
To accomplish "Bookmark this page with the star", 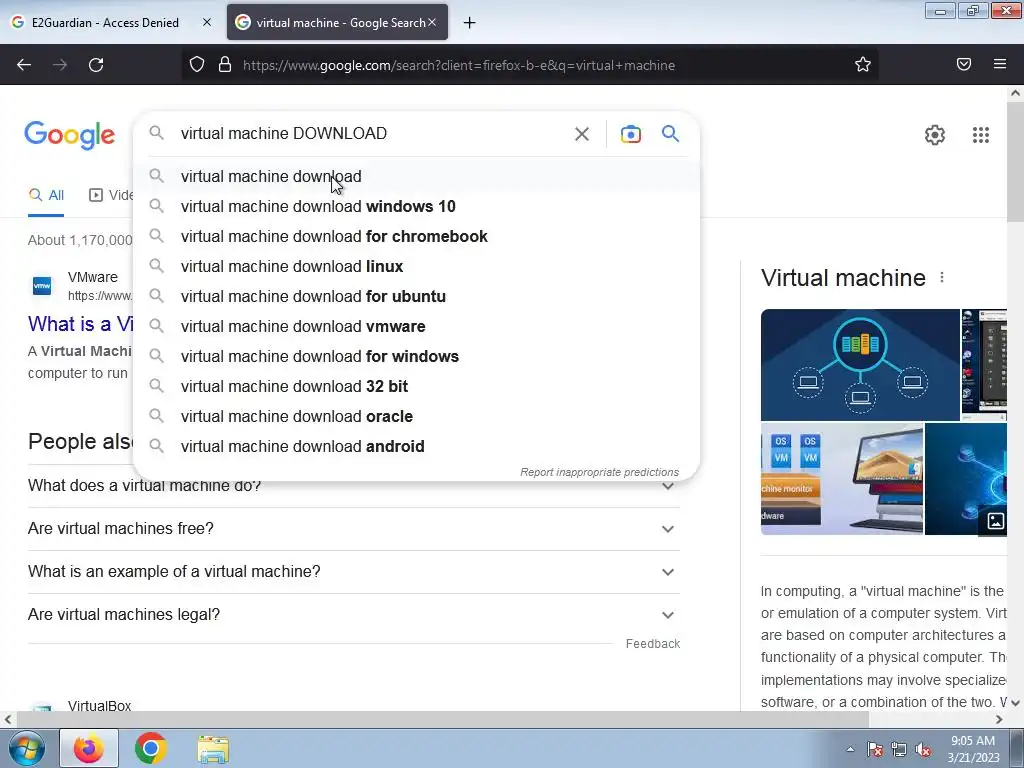I will (x=863, y=65).
